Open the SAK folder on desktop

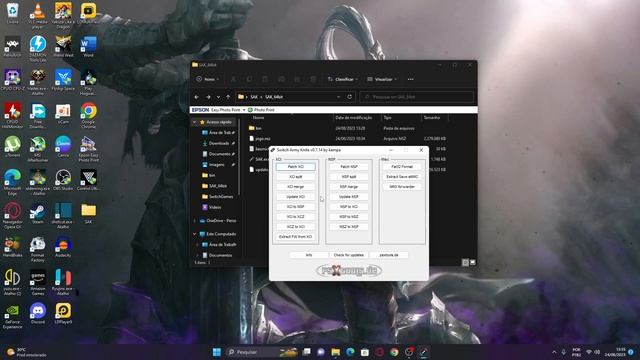(x=88, y=213)
